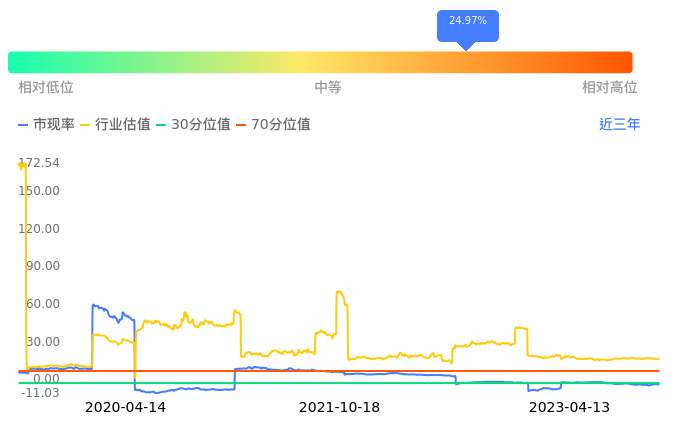Click the 2020-04-14 date on the axis
The image size is (686, 442).
(x=125, y=408)
